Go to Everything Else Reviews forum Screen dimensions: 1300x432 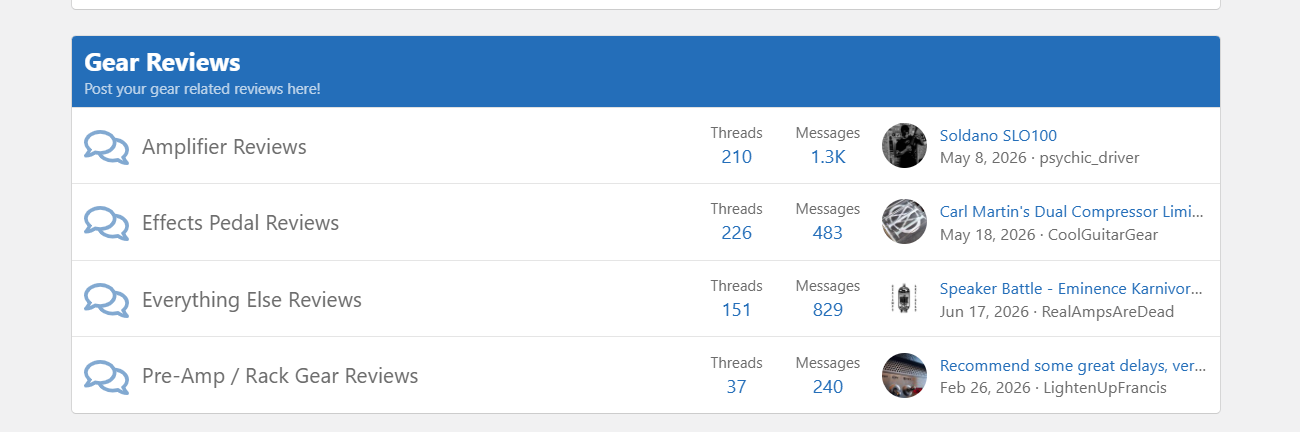[x=252, y=300]
